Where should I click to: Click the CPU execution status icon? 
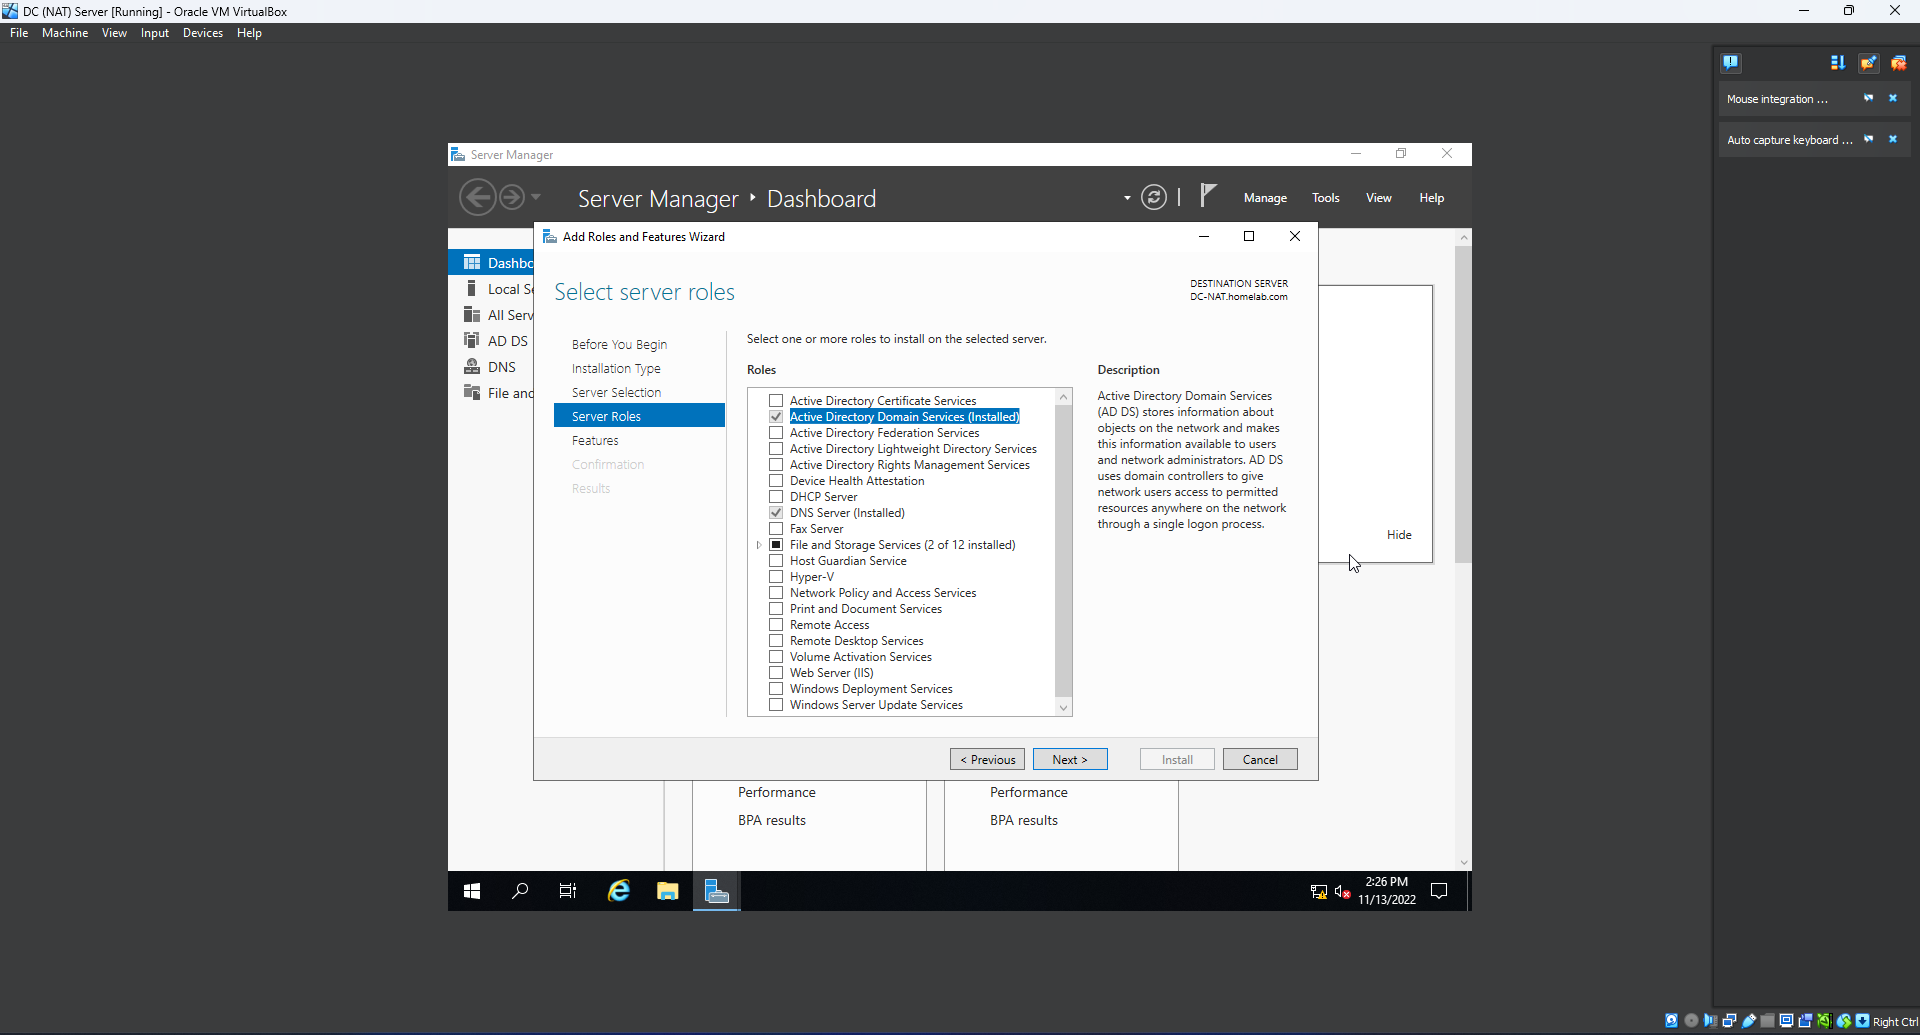(1824, 1021)
